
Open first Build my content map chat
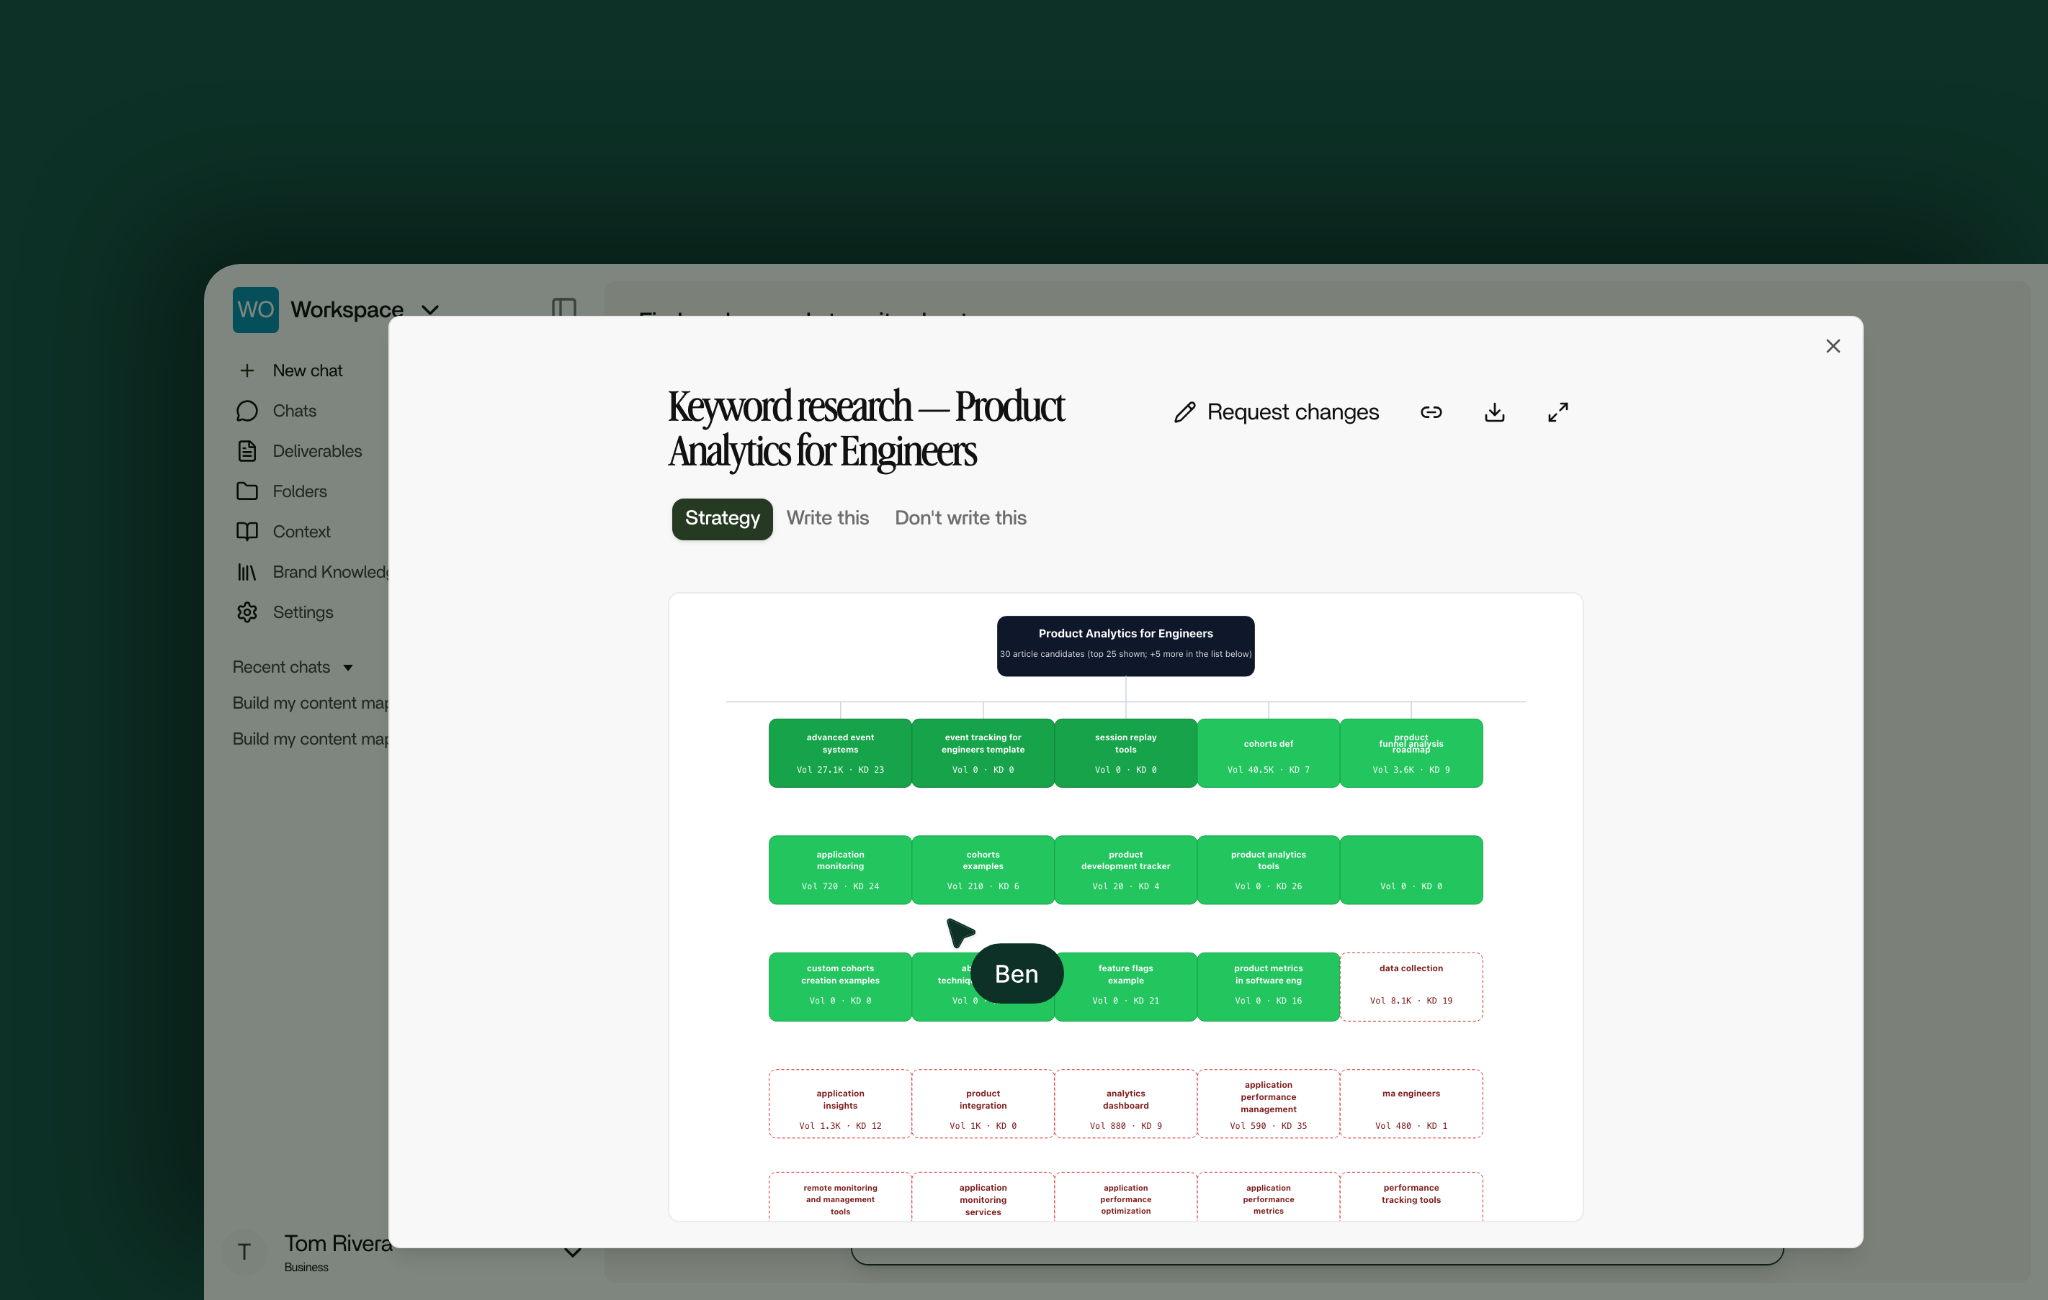pos(310,703)
